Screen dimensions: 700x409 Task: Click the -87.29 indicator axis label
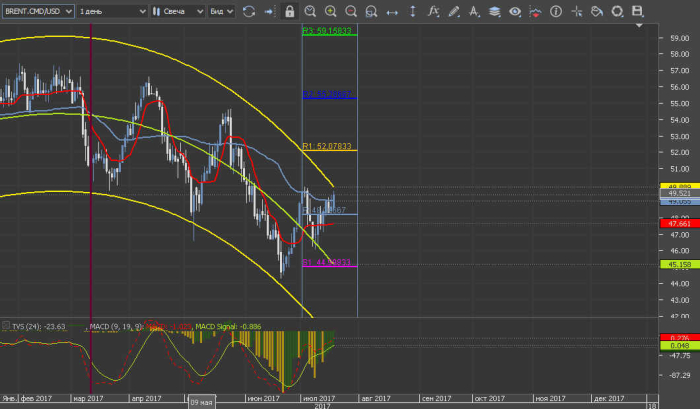680,375
